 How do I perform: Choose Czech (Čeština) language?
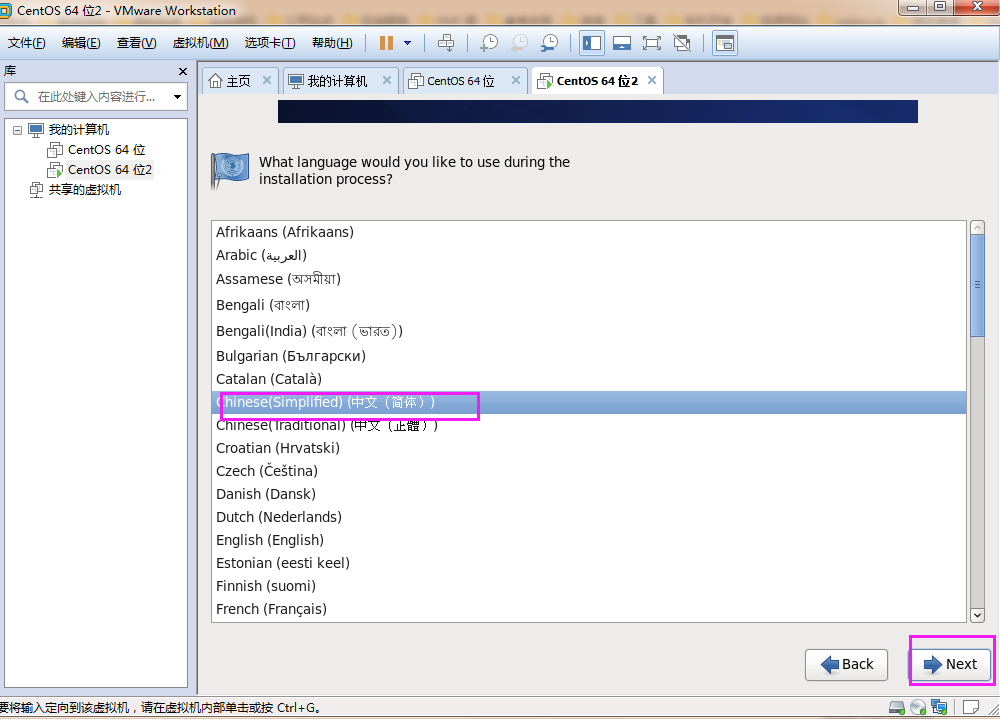point(589,471)
